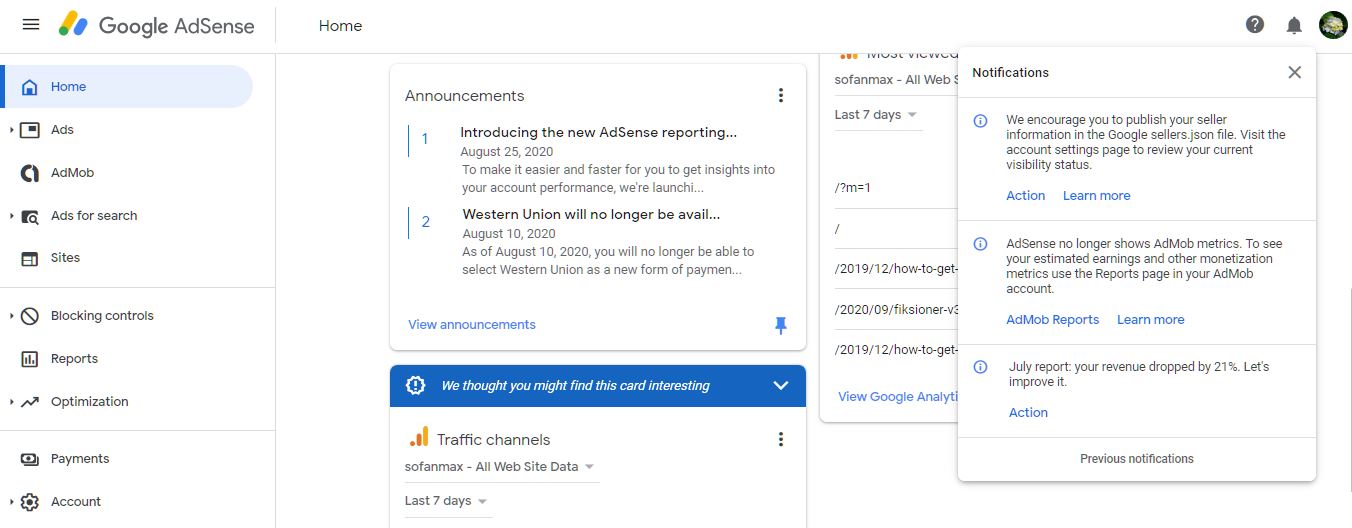The image size is (1352, 528).
Task: Click the Blocking controls icon
Action: pyautogui.click(x=30, y=316)
